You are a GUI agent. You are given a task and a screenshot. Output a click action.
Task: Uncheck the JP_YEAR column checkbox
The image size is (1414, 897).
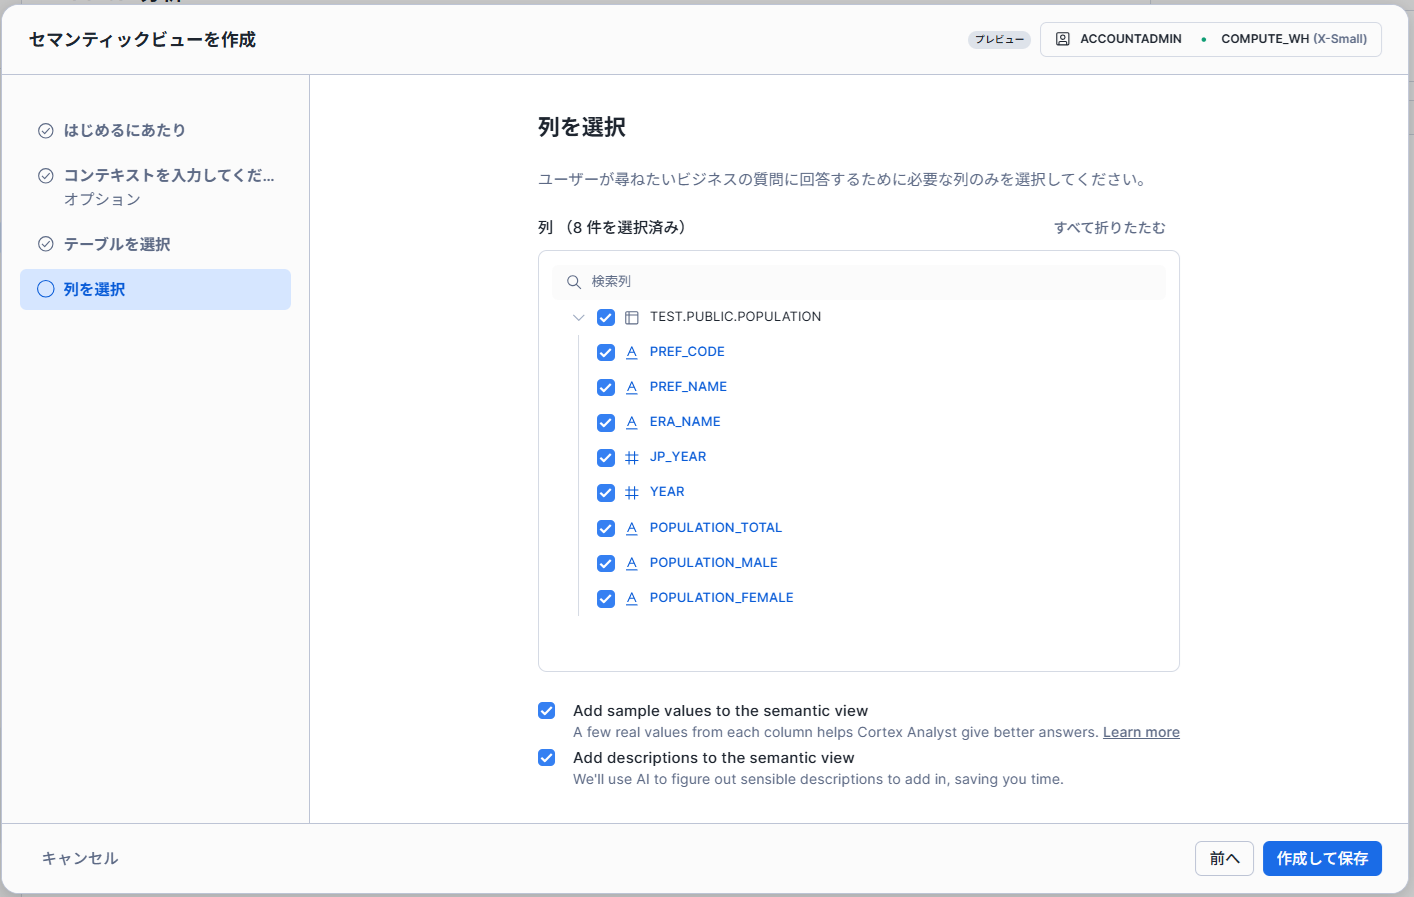pyautogui.click(x=606, y=458)
